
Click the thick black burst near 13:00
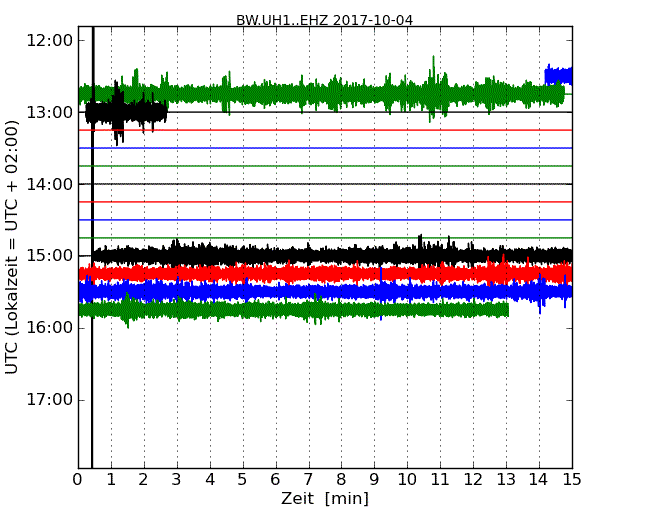tap(125, 112)
